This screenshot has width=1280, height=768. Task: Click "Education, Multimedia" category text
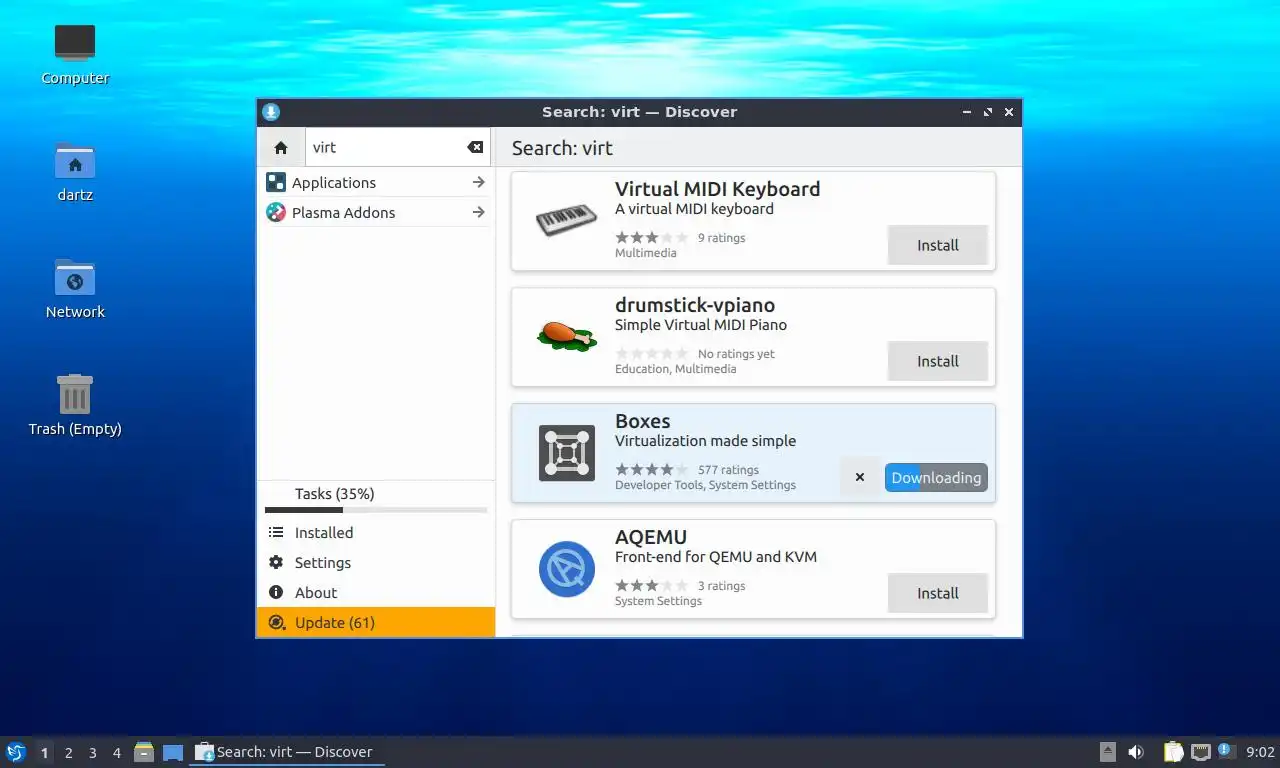click(675, 369)
